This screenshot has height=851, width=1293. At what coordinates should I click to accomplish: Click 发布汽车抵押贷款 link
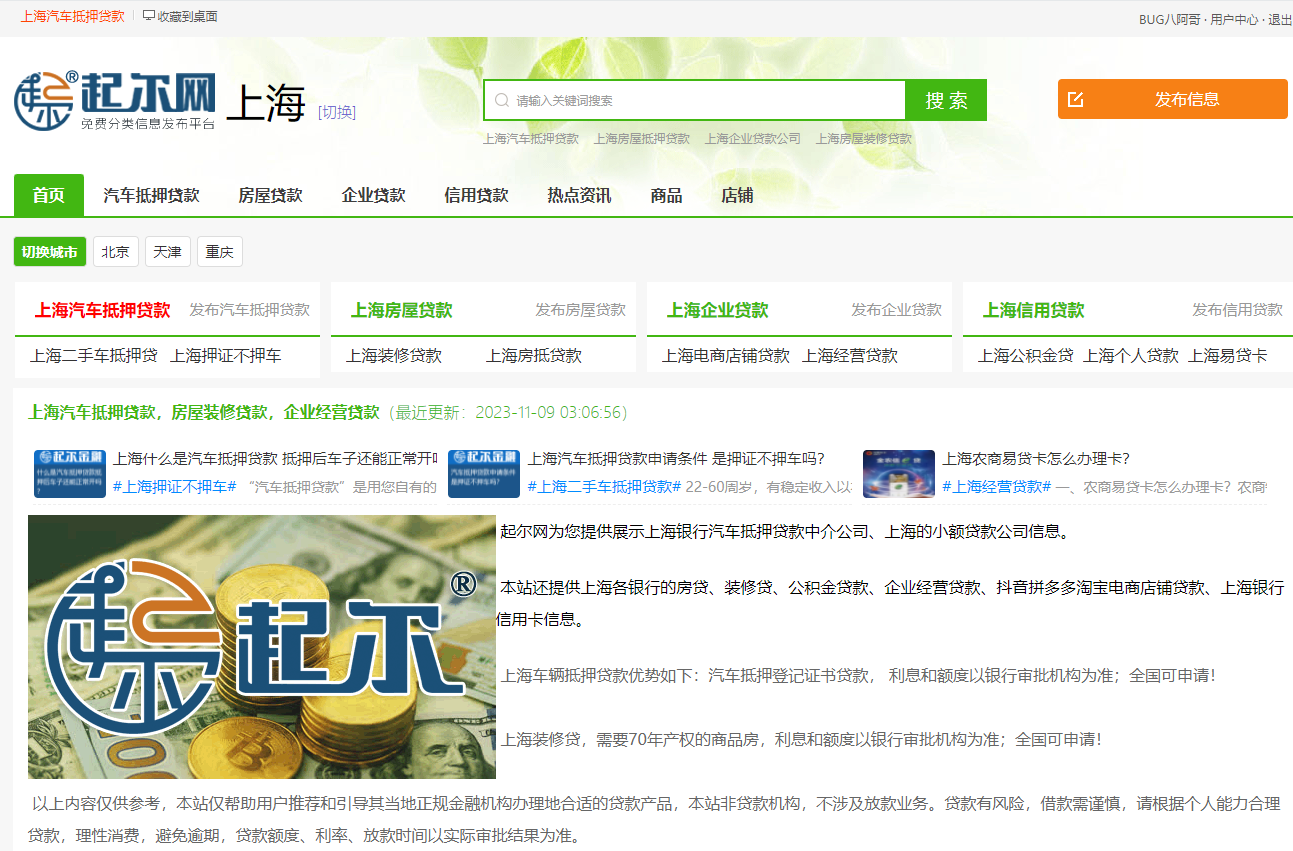(x=250, y=310)
